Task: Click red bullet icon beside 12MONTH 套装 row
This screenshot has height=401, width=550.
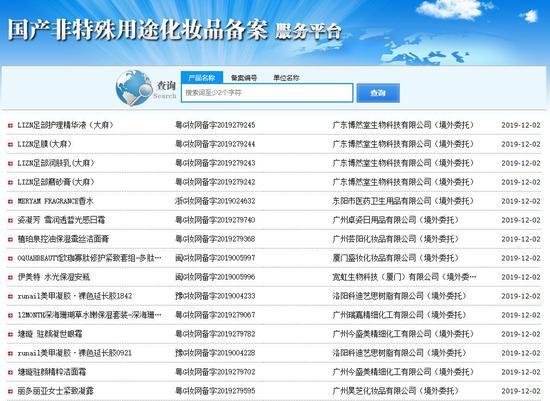Action: click(11, 315)
